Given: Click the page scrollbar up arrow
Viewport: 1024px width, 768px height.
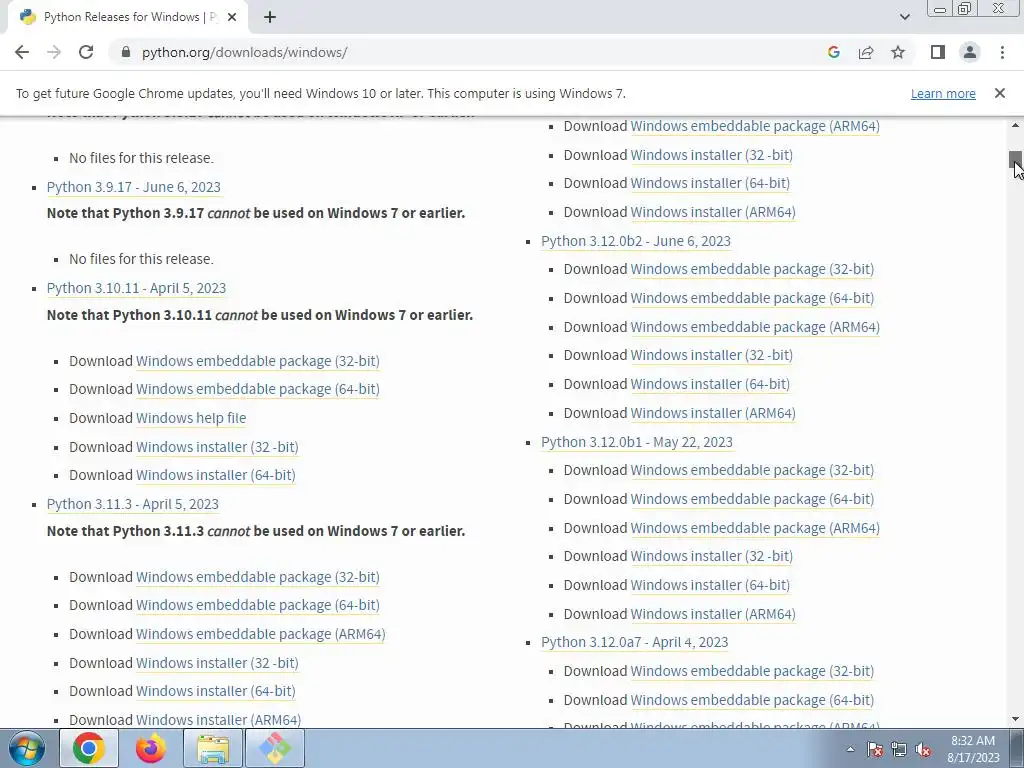Looking at the screenshot, I should [x=1016, y=125].
